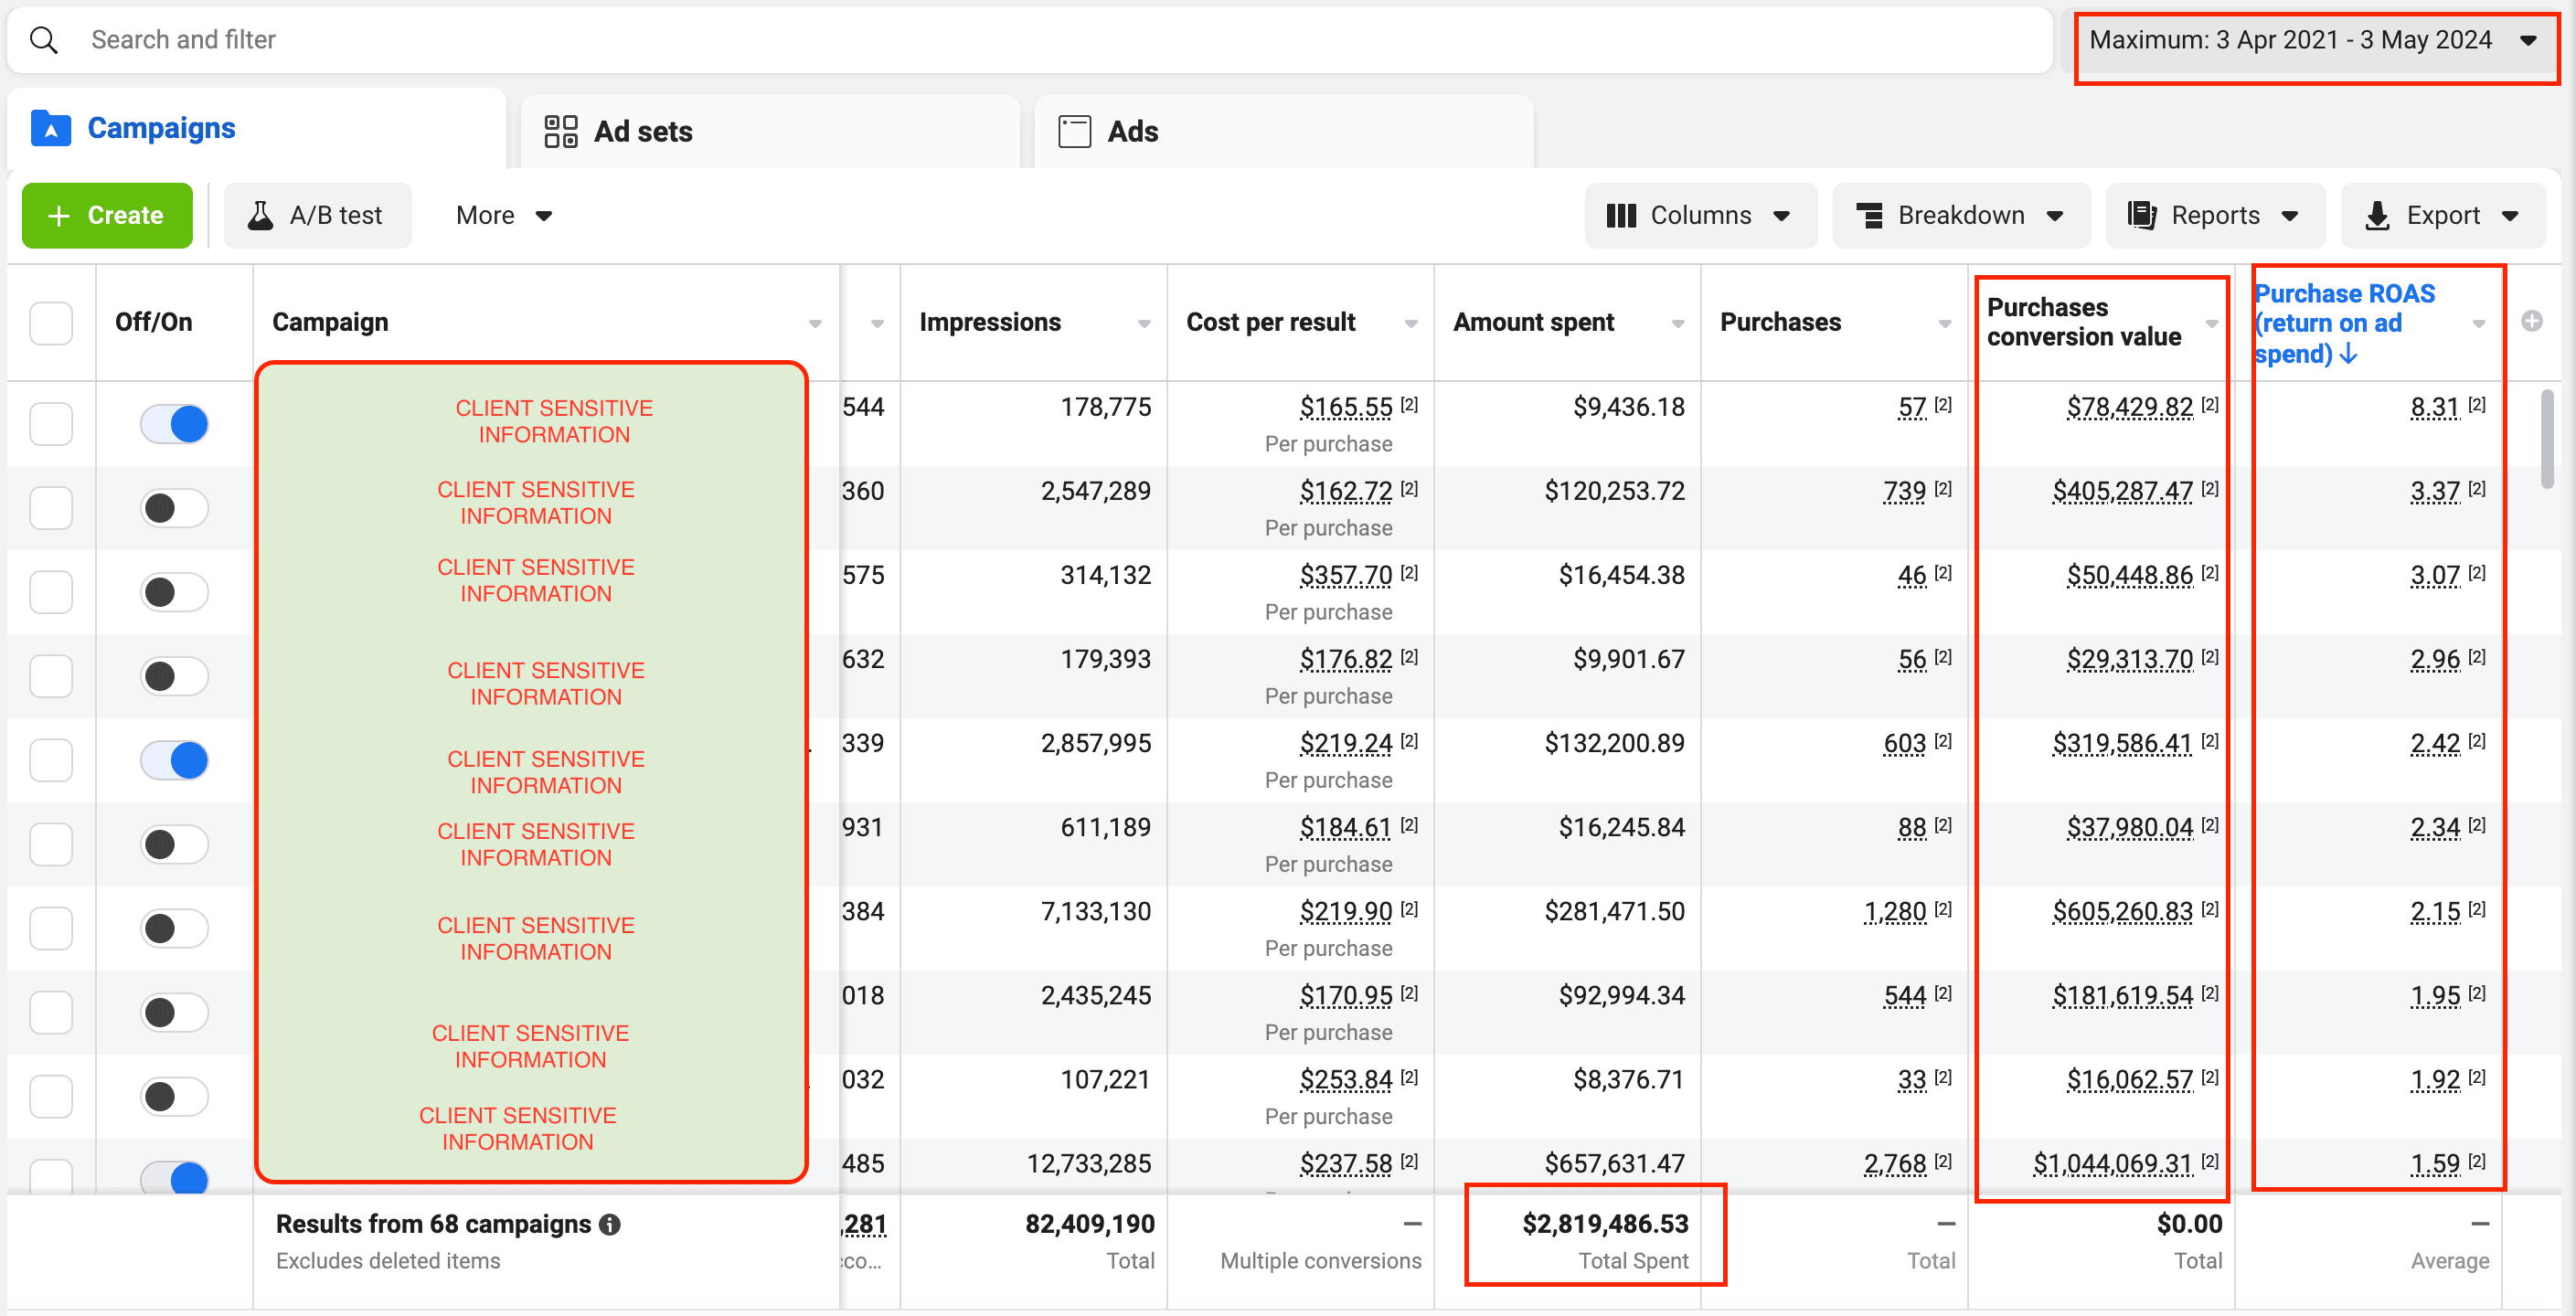Image resolution: width=2576 pixels, height=1316 pixels.
Task: Check the select-all campaigns checkbox
Action: (51, 323)
